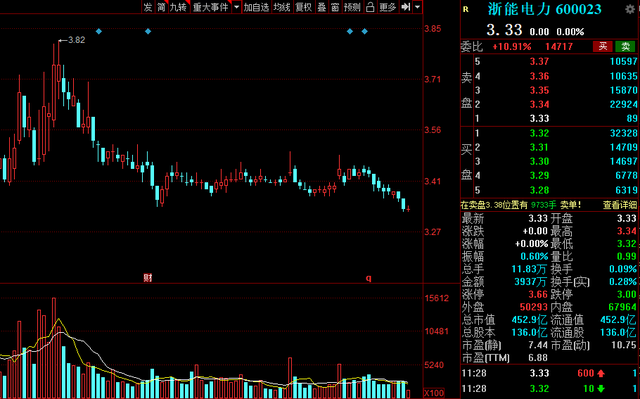Open settings gear beside stock name
This screenshot has width=640, height=399.
630,9
